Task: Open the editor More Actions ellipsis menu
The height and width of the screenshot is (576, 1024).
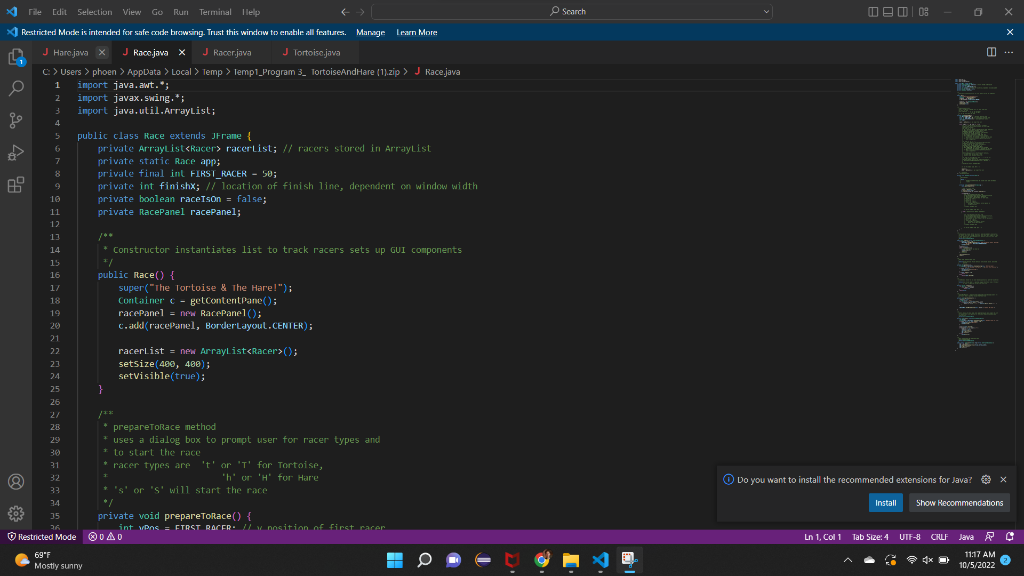Action: 1008,52
